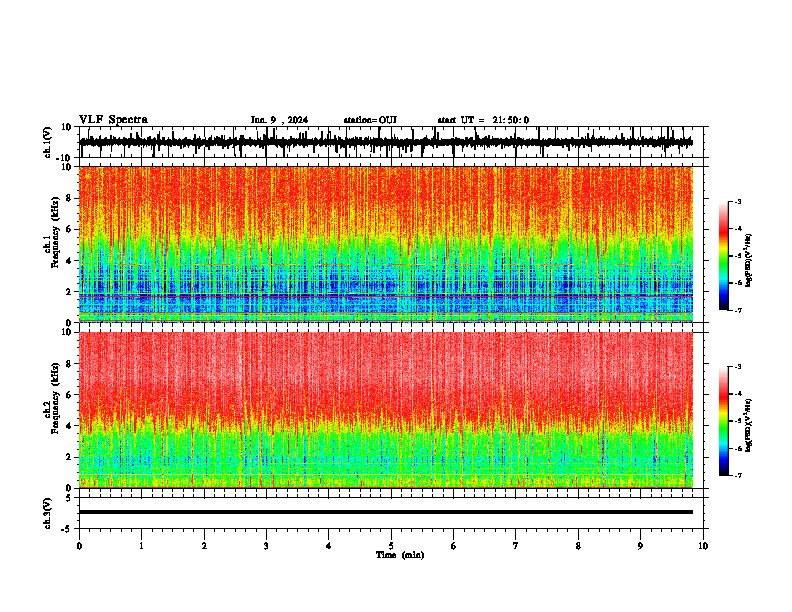This screenshot has width=792, height=612.
Task: Click the ch.2 spectrogram panel
Action: pyautogui.click(x=386, y=410)
